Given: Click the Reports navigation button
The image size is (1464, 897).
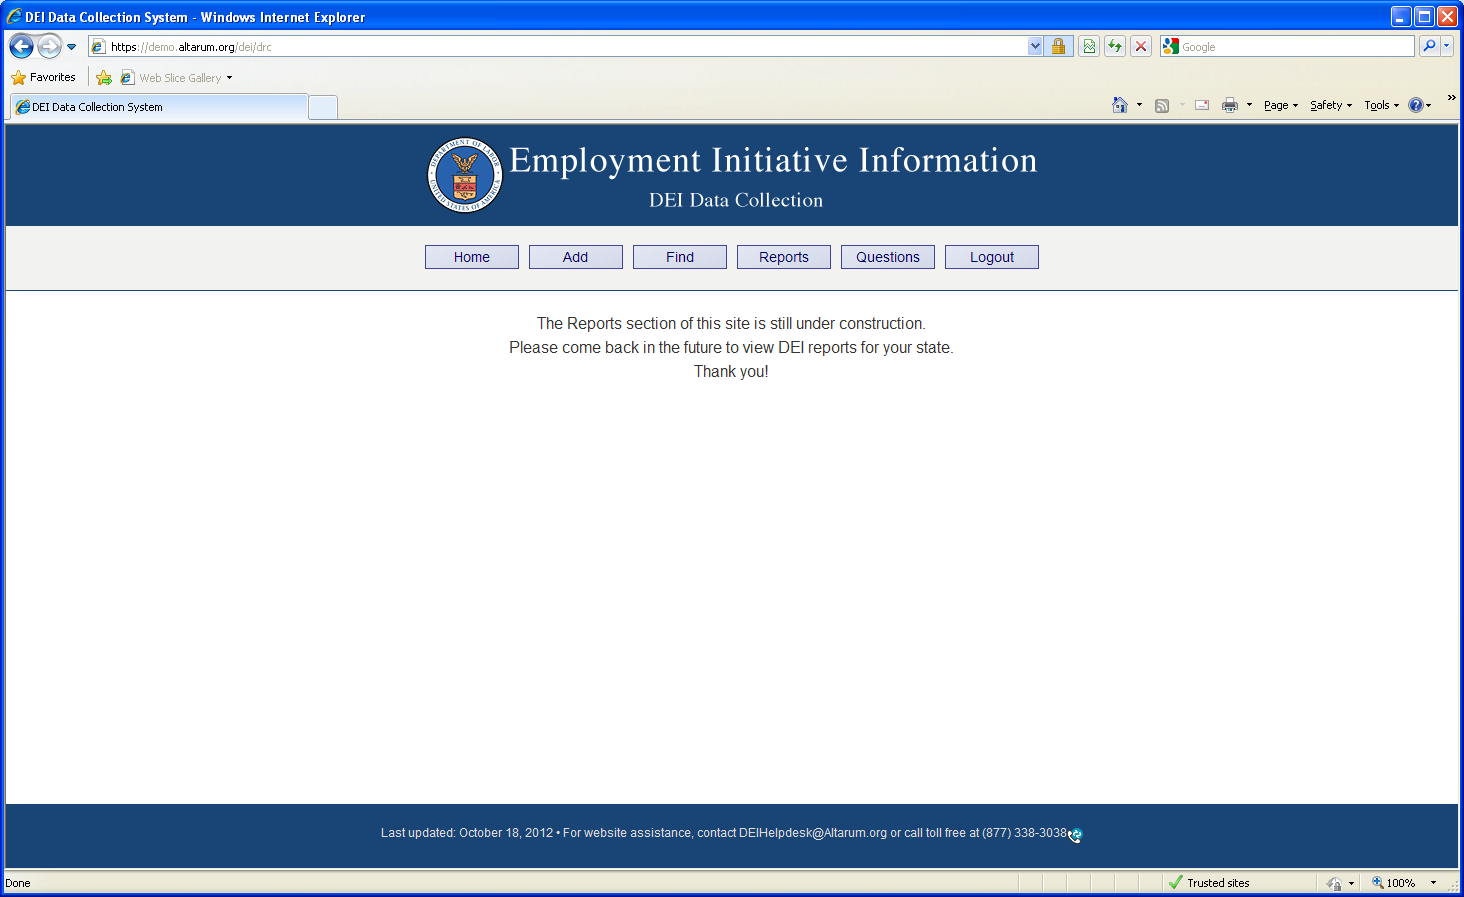Looking at the screenshot, I should point(783,257).
